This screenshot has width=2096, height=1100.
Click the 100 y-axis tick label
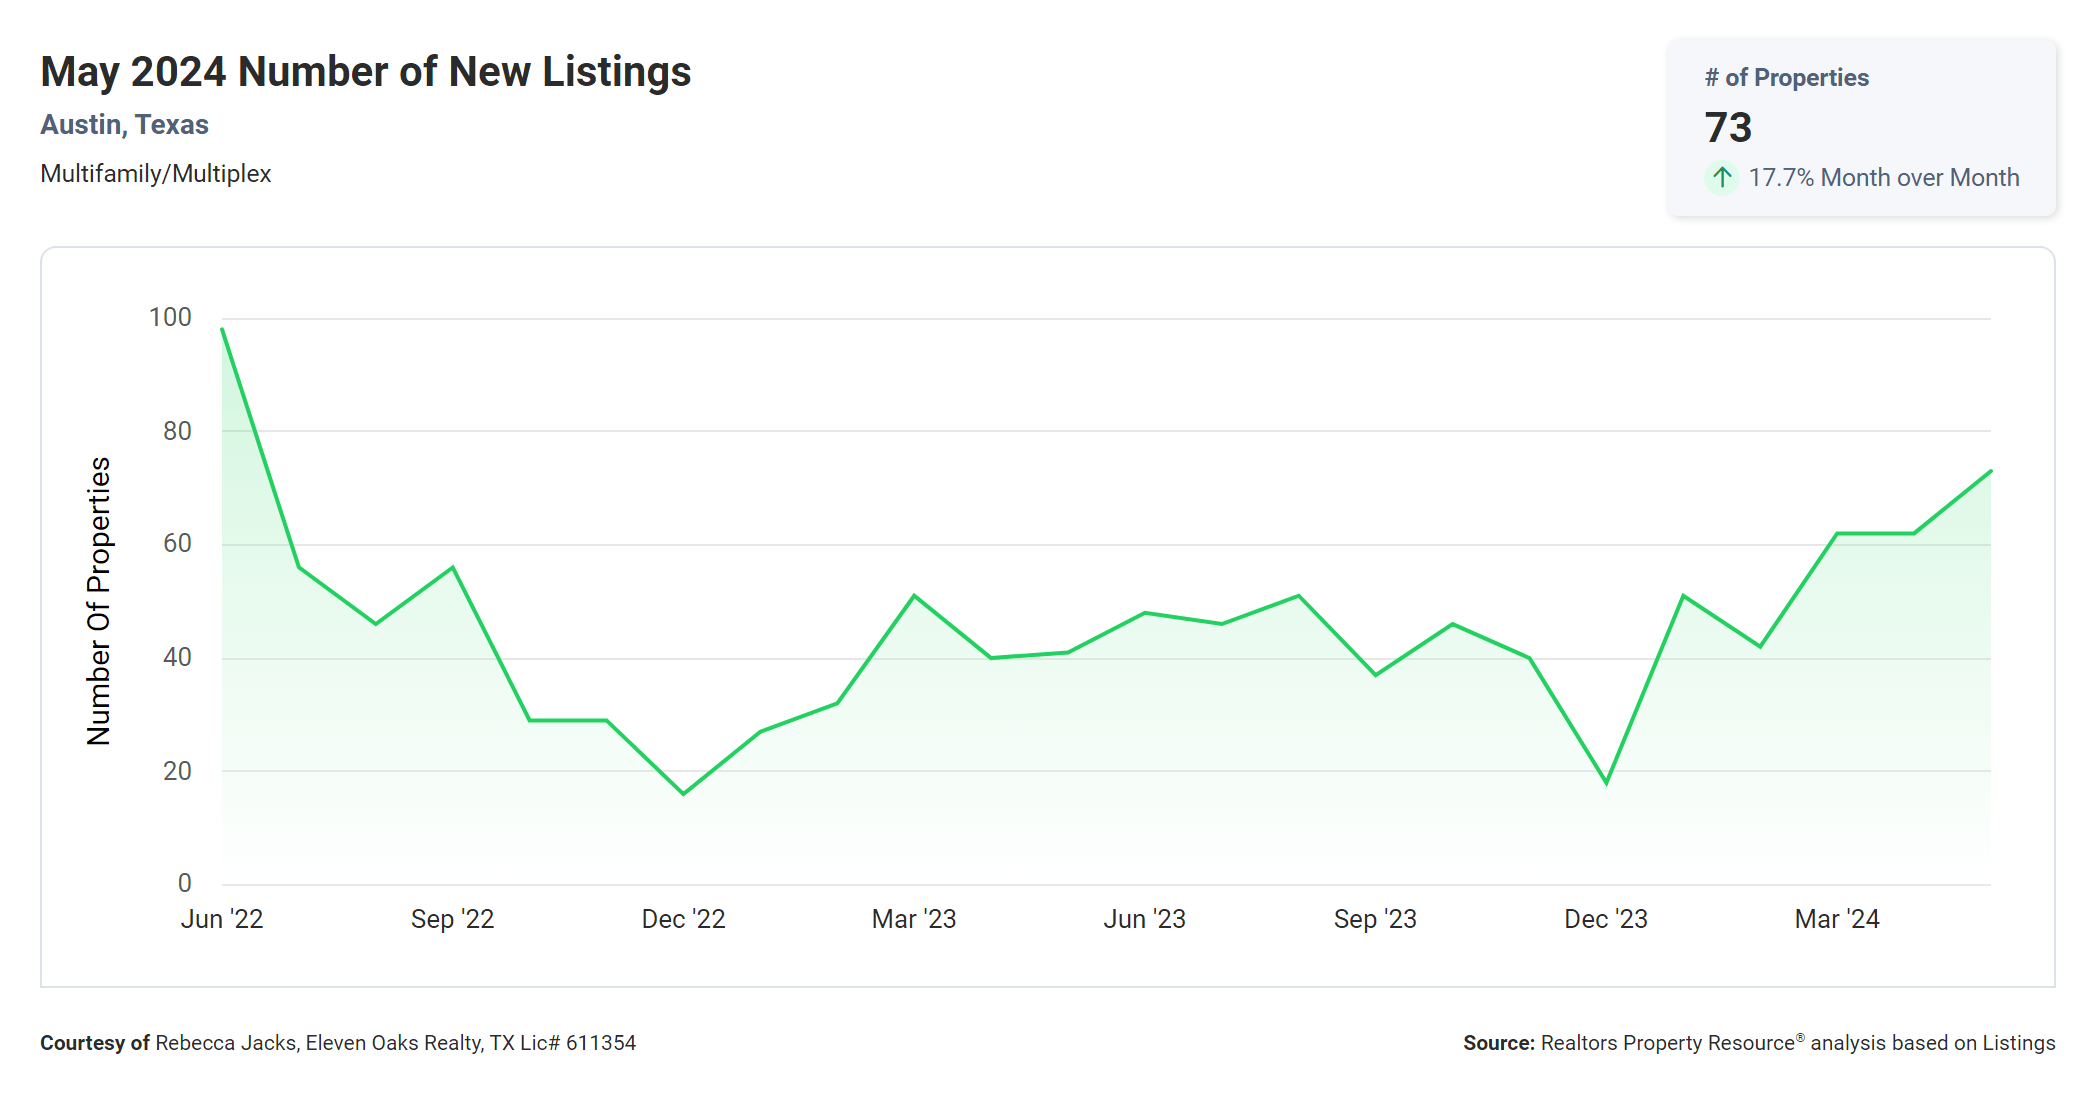pyautogui.click(x=170, y=318)
